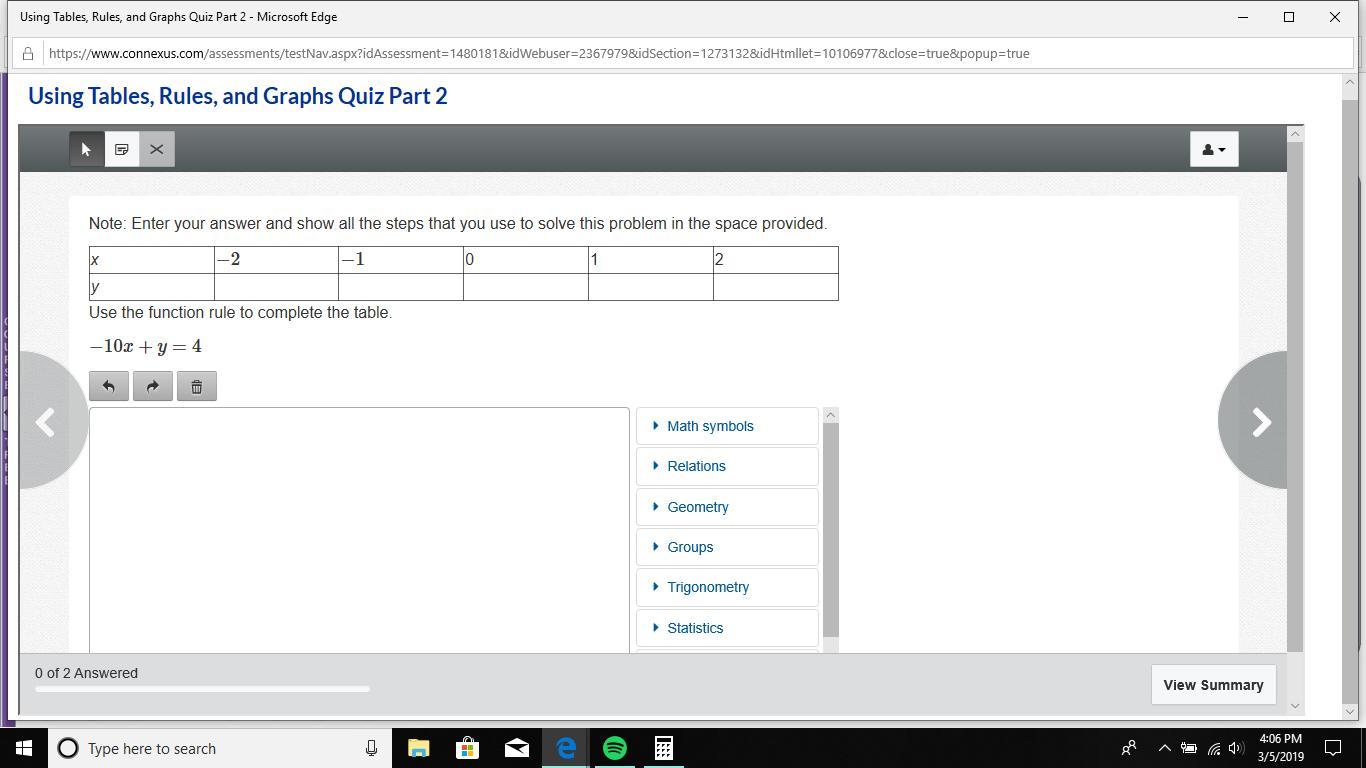Screen dimensions: 1366x768
Task: Open Spotify from the taskbar
Action: pos(614,748)
